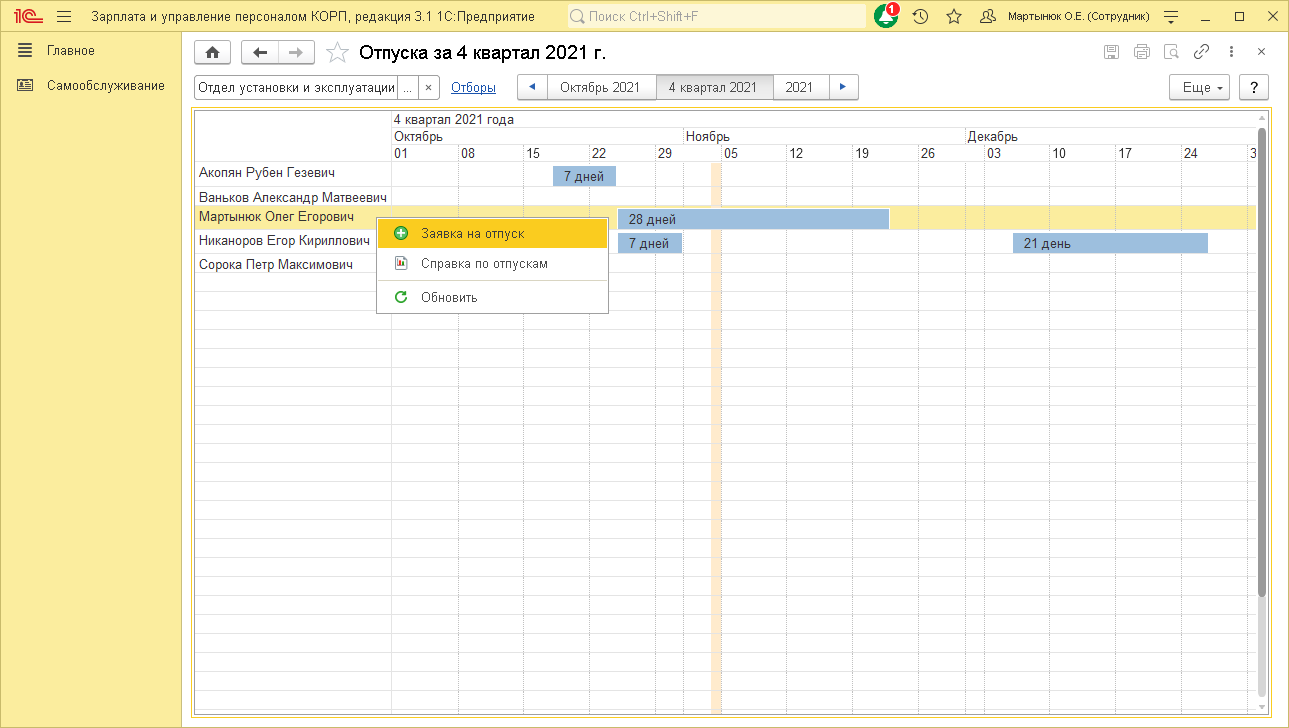Screen dimensions: 1289x728
Task: Open the 1C main logo menu
Action: pos(27,17)
